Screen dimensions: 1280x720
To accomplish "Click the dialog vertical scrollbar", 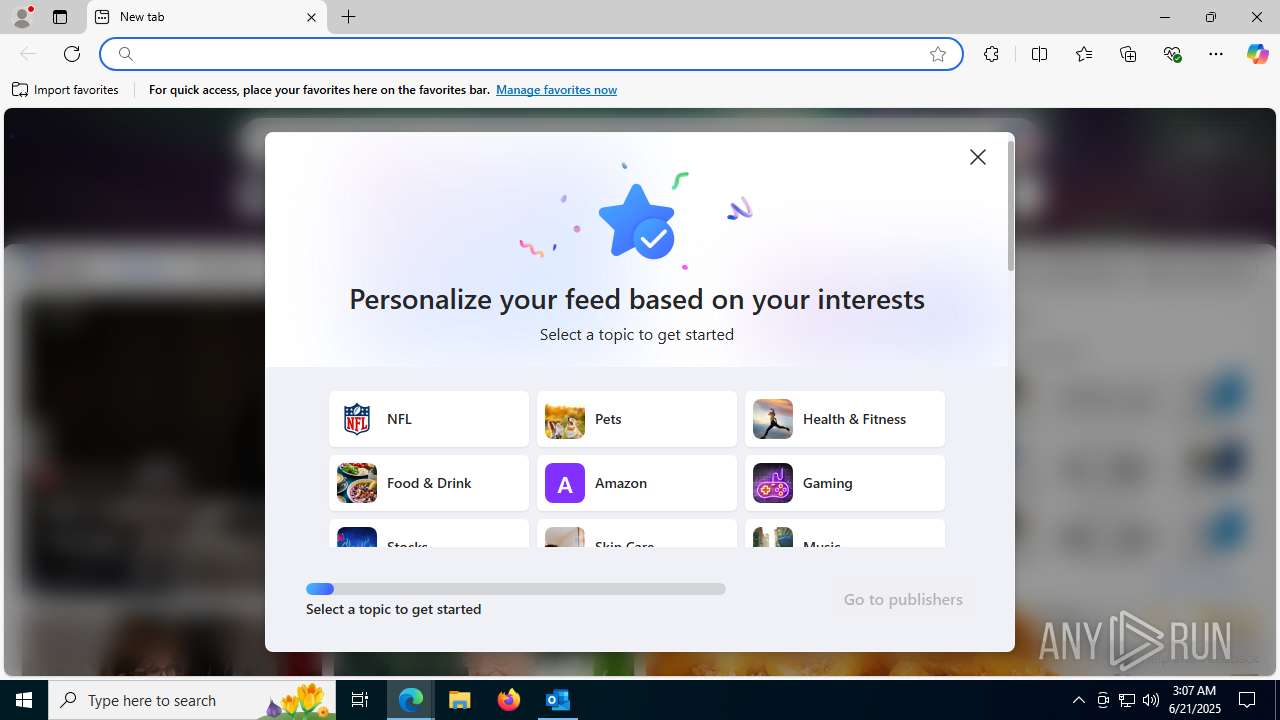I will coord(1011,206).
